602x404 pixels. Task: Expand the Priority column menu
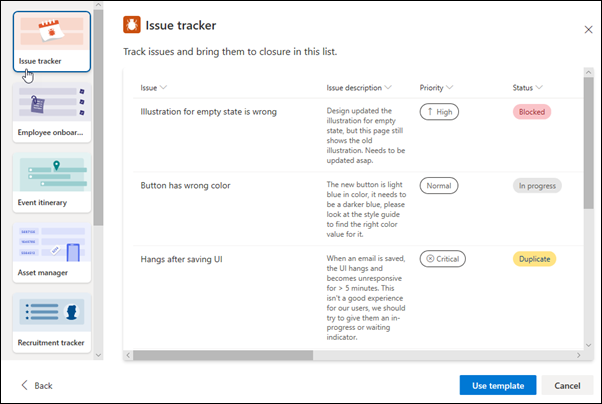(450, 88)
